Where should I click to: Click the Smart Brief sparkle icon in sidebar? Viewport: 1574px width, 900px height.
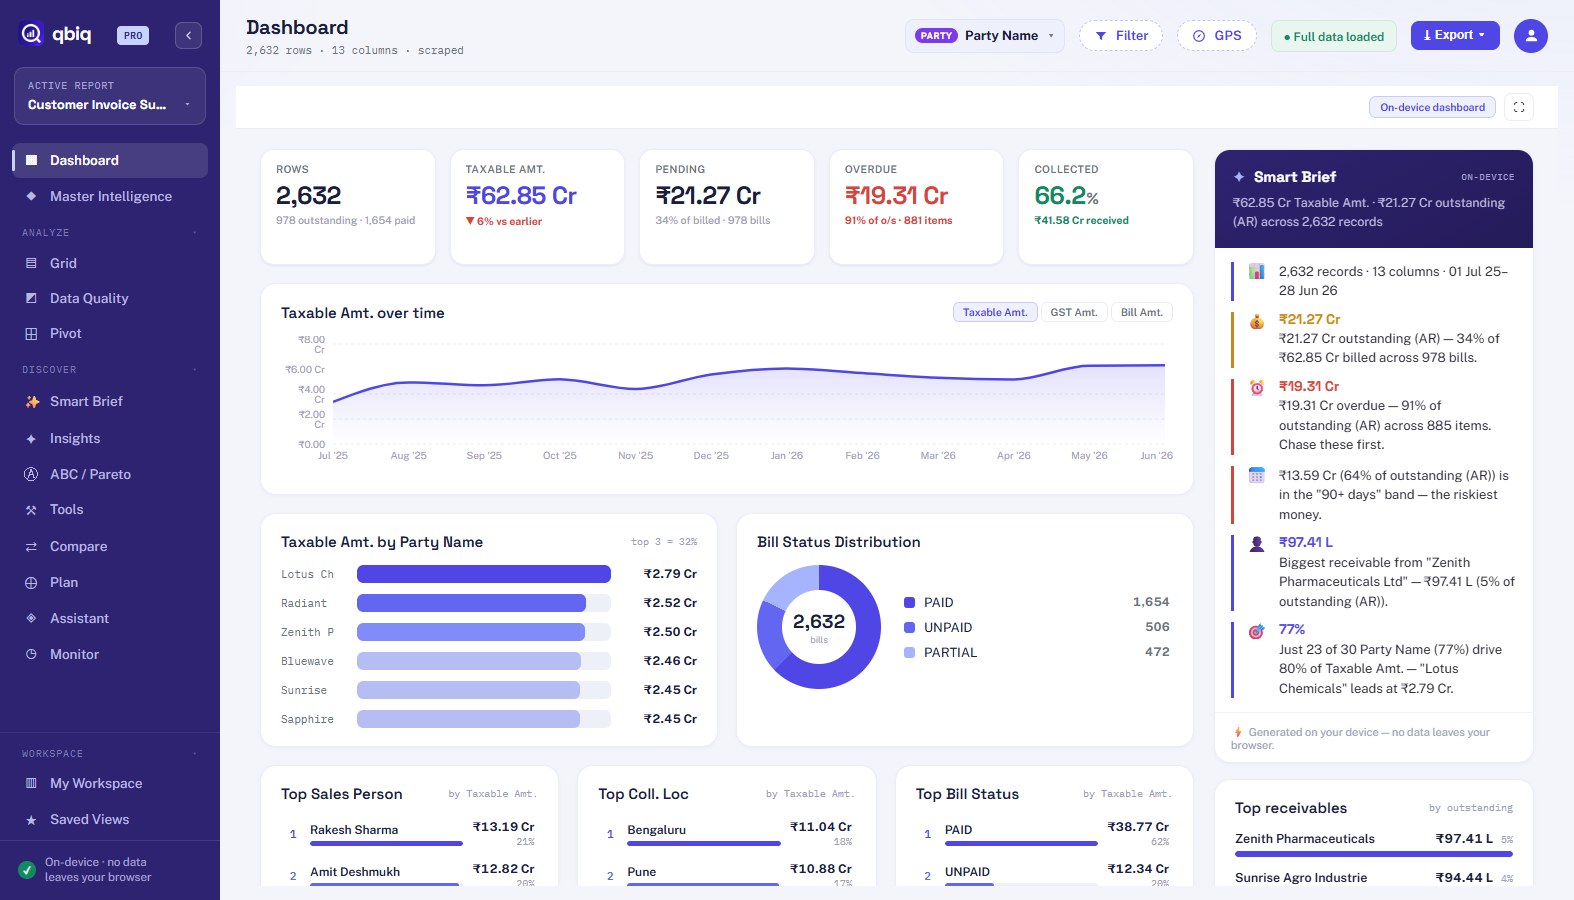(x=32, y=401)
